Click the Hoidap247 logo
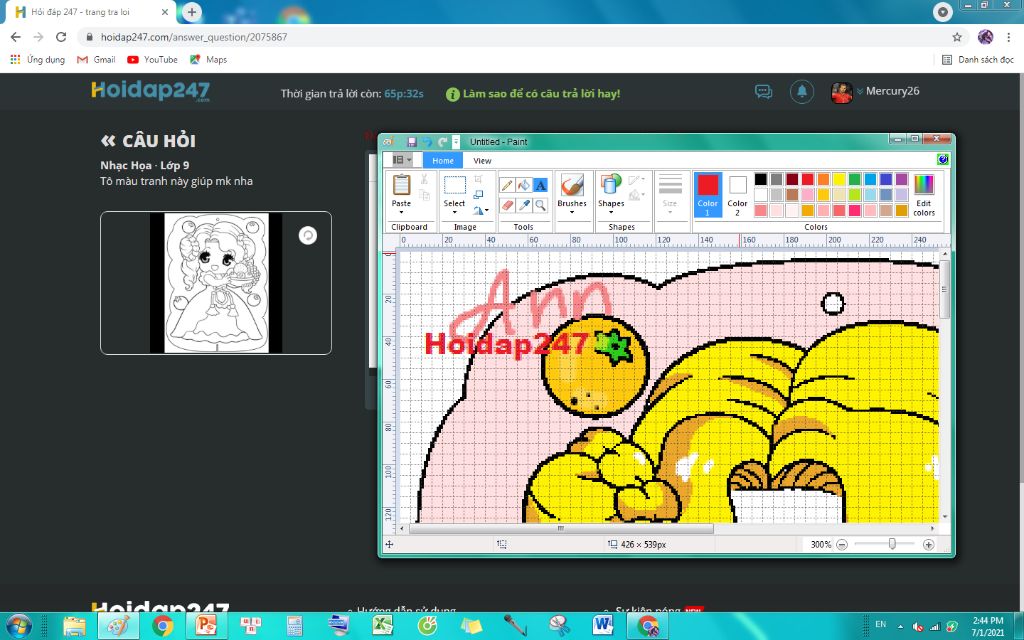Screen dimensions: 1024x640 point(151,91)
